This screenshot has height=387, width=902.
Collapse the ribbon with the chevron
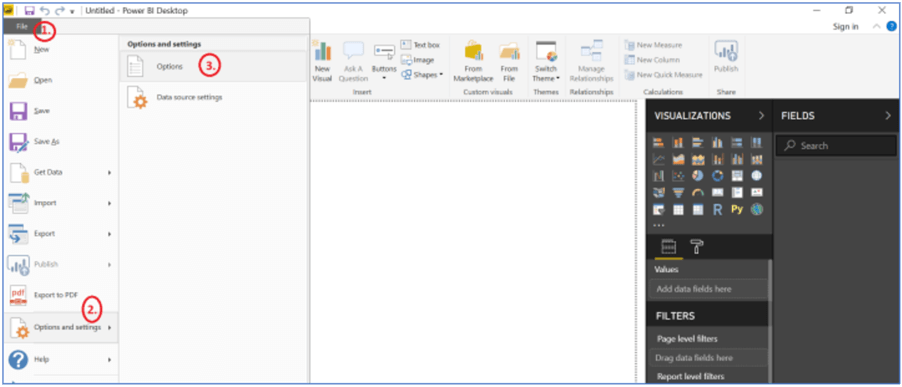tap(877, 26)
